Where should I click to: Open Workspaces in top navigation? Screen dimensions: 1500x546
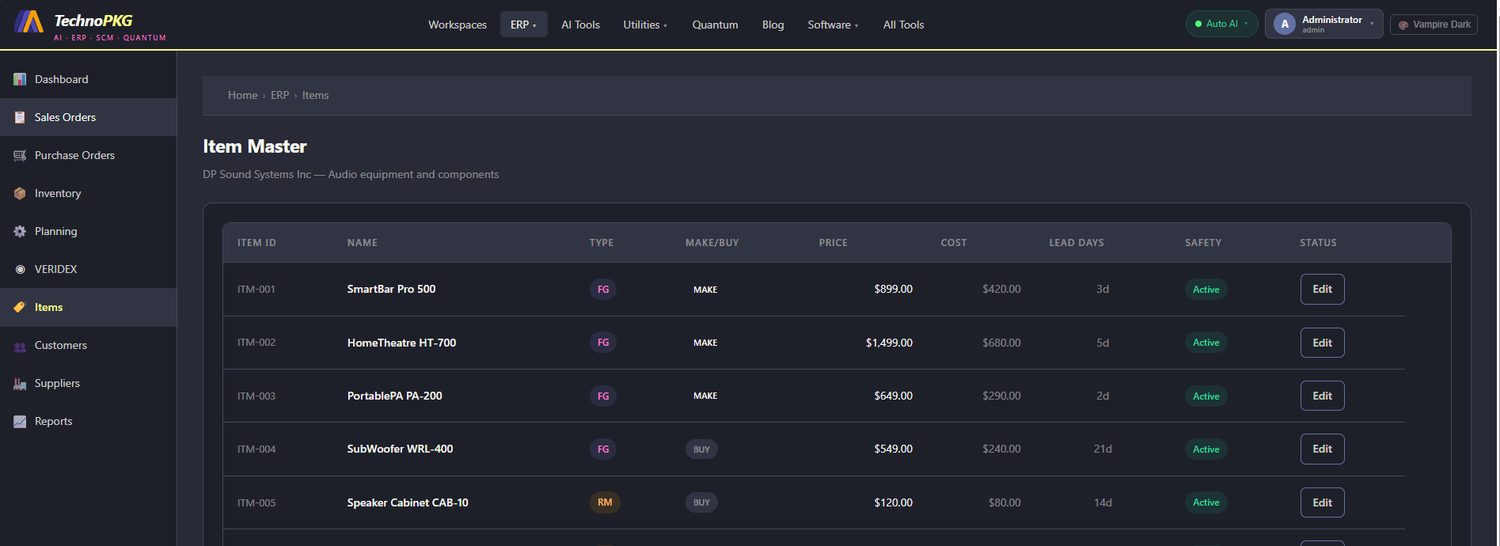pos(457,24)
